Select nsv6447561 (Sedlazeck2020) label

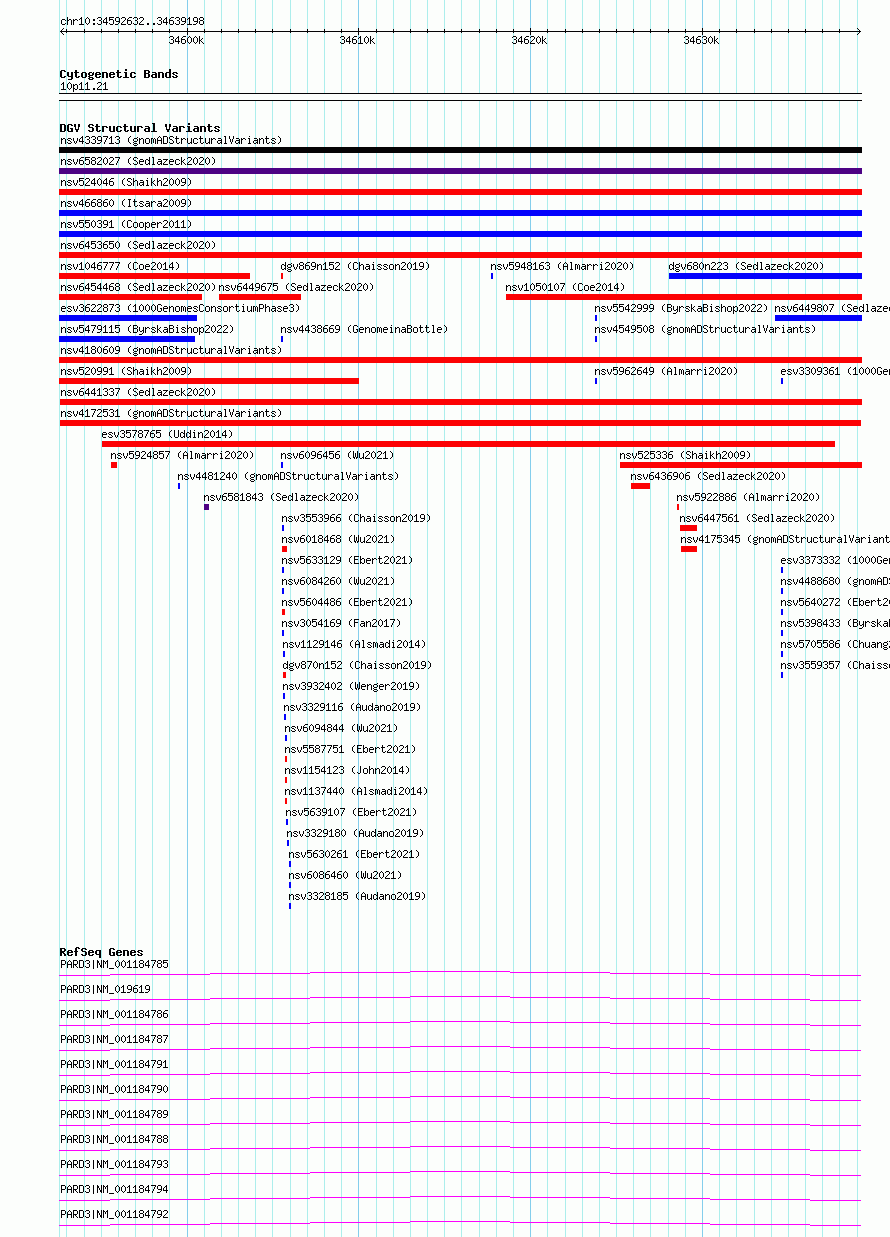[757, 518]
